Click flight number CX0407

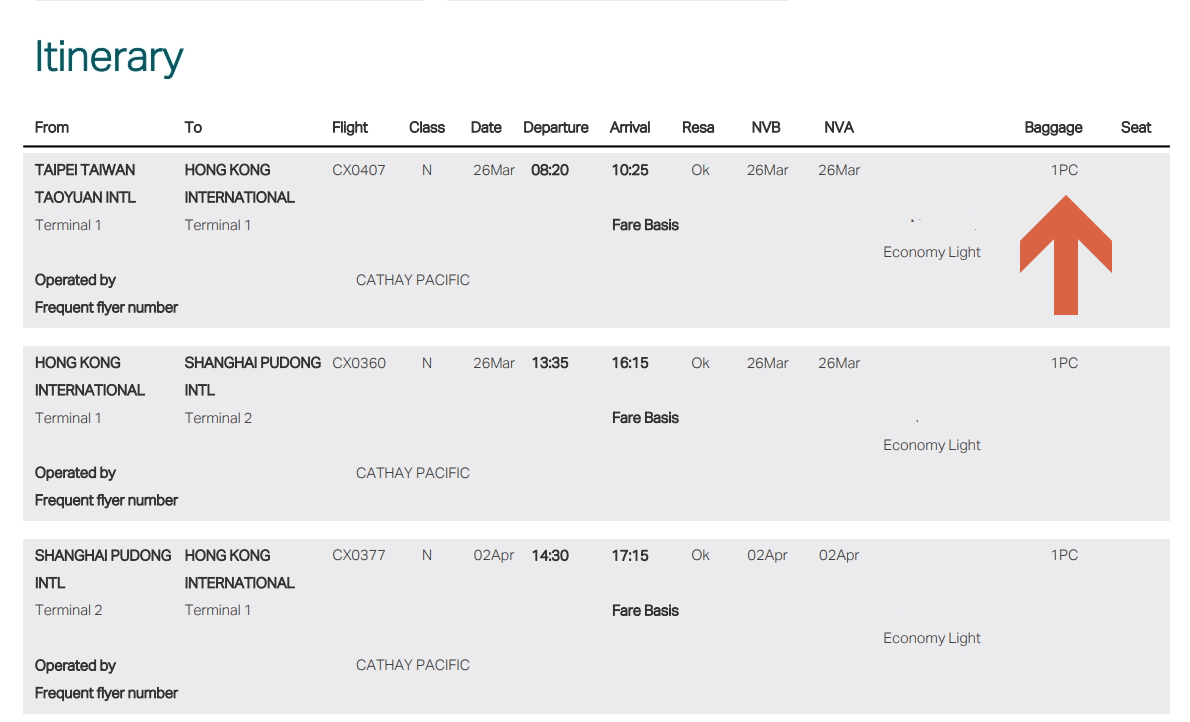coord(358,170)
